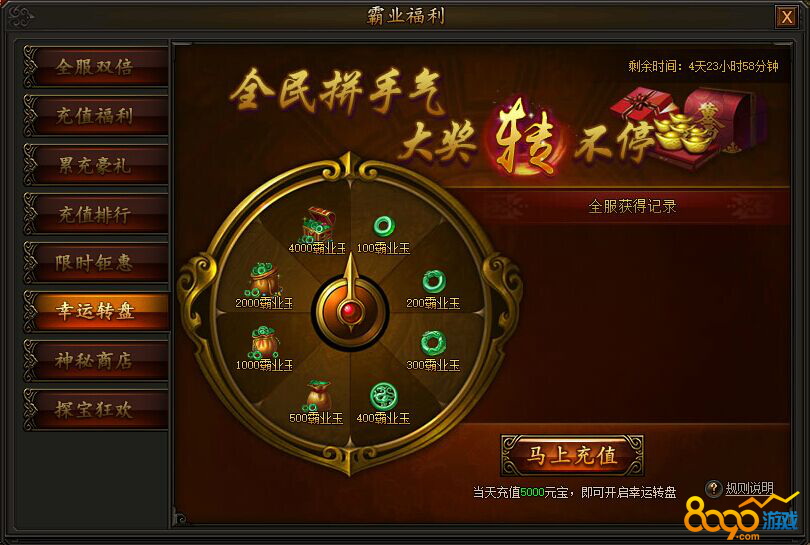This screenshot has width=810, height=545.
Task: Select the 限时钜惠 tab
Action: coord(96,263)
